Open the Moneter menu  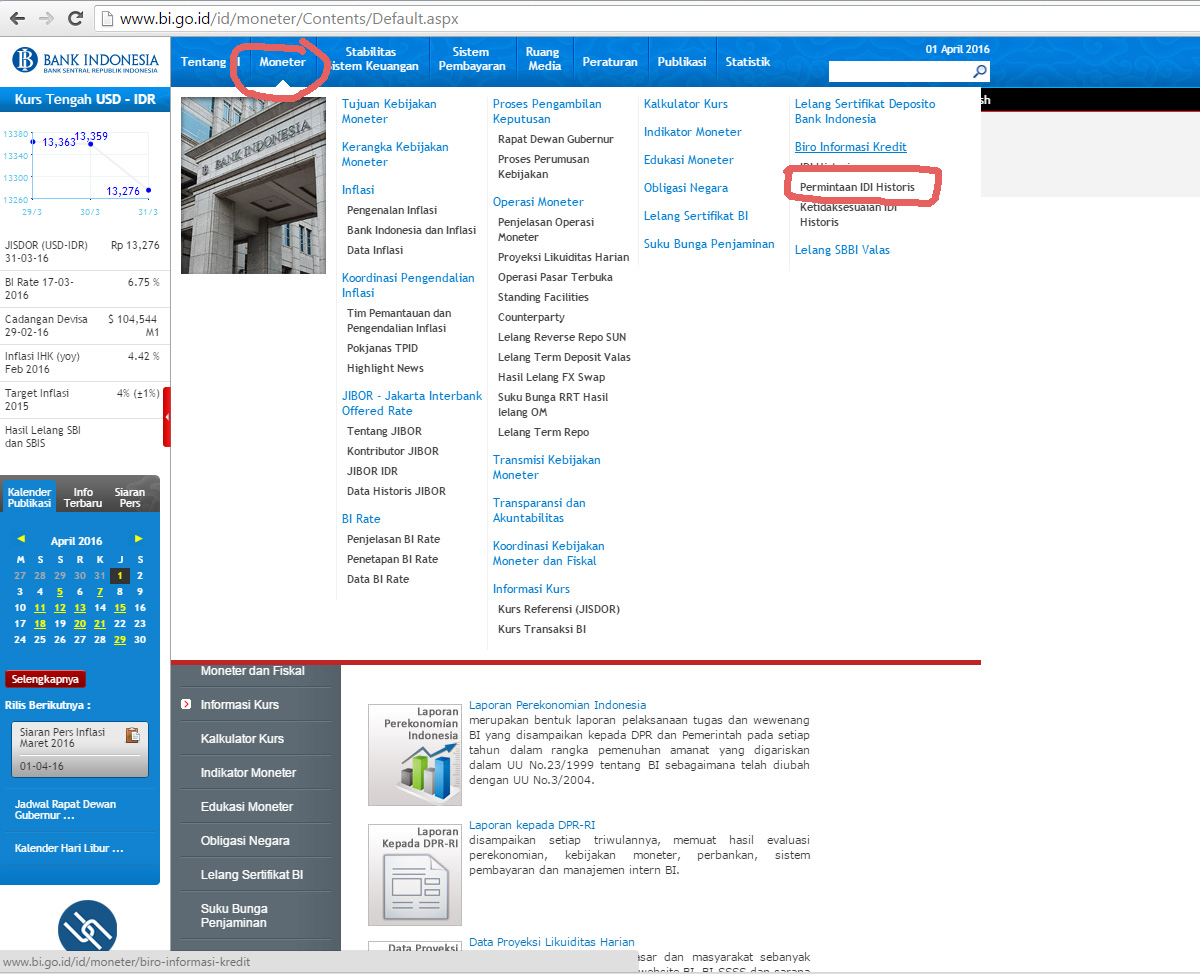(x=282, y=62)
